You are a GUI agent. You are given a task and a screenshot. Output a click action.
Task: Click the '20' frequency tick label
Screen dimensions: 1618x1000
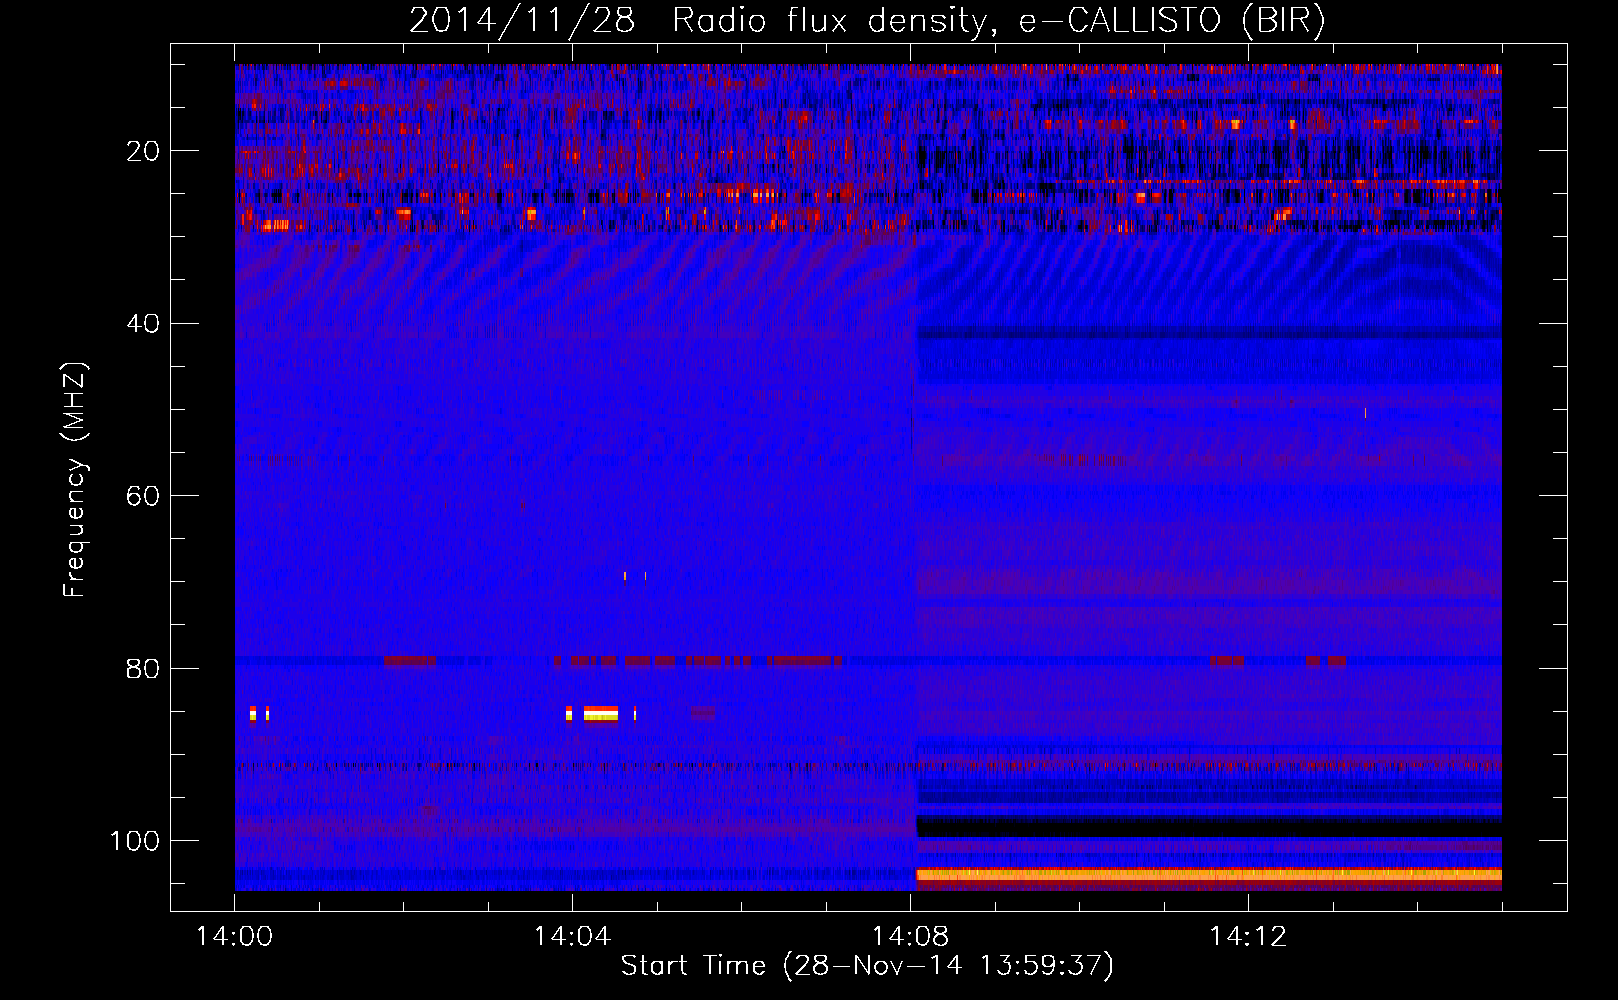(144, 151)
